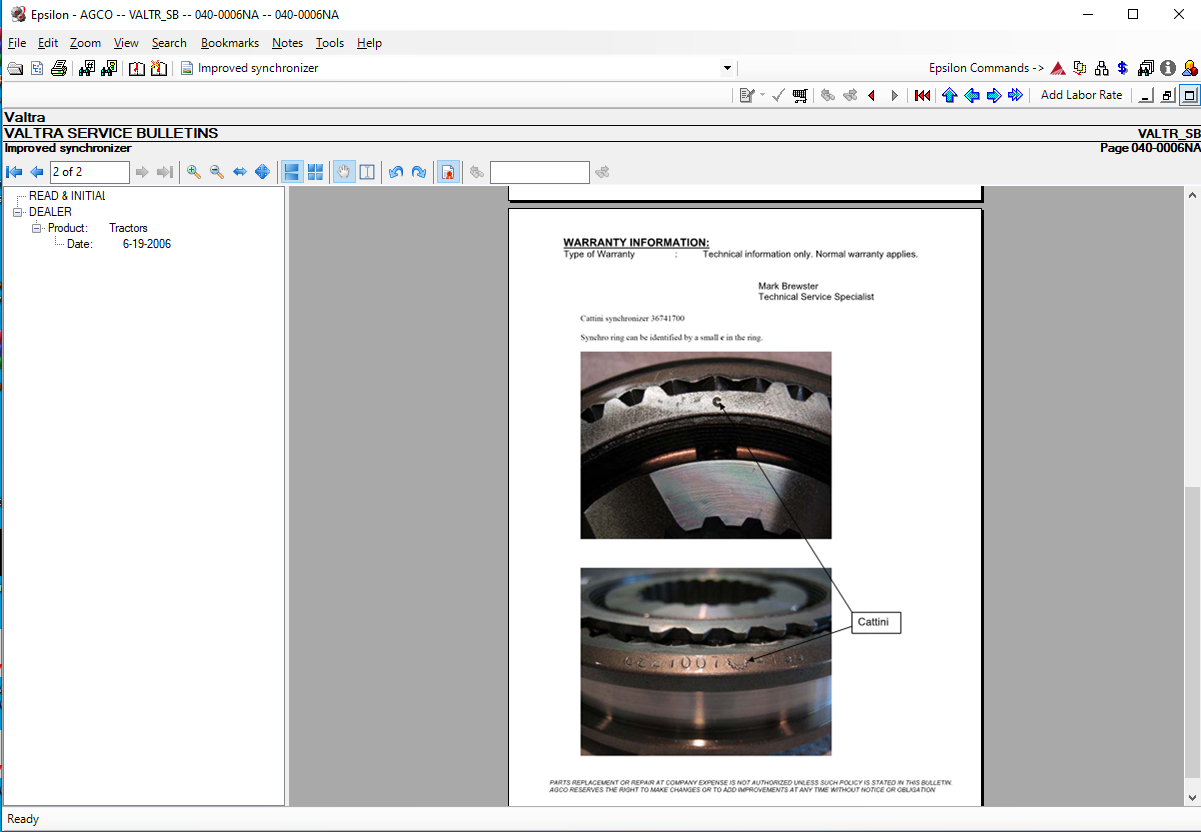Open the Help menu
1201x832 pixels.
pos(369,43)
